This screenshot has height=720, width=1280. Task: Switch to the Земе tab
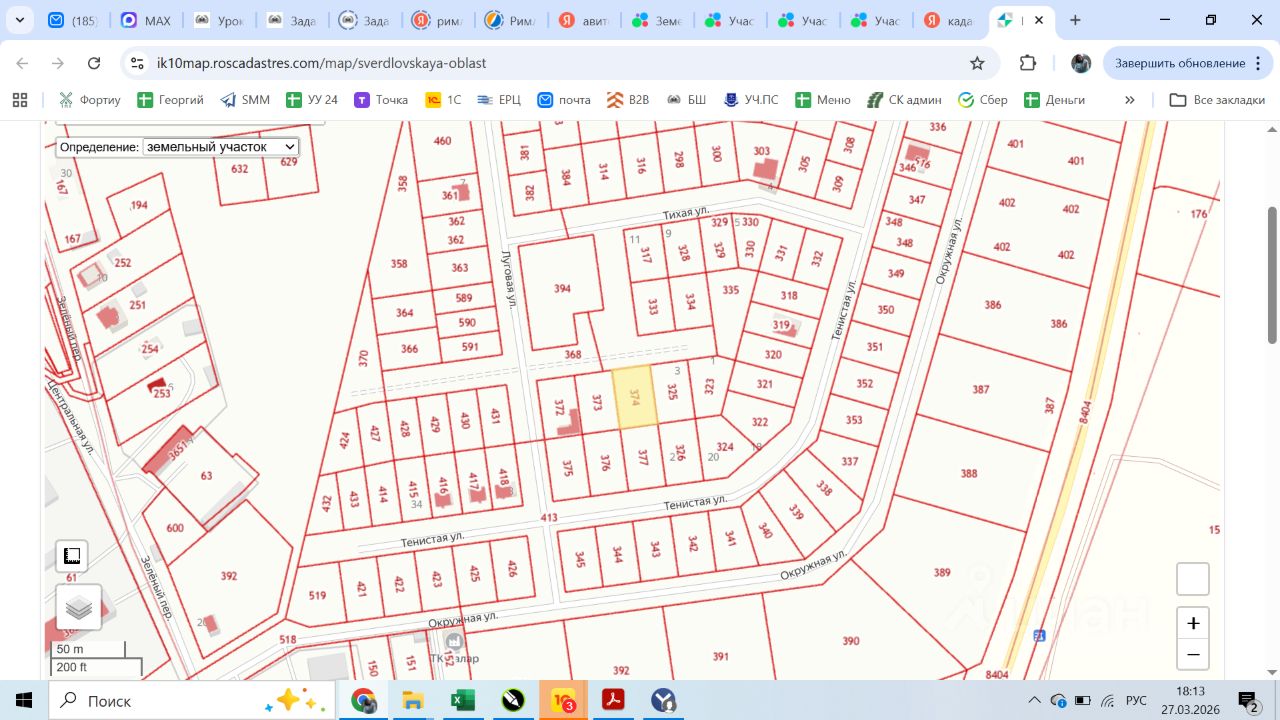click(x=656, y=20)
